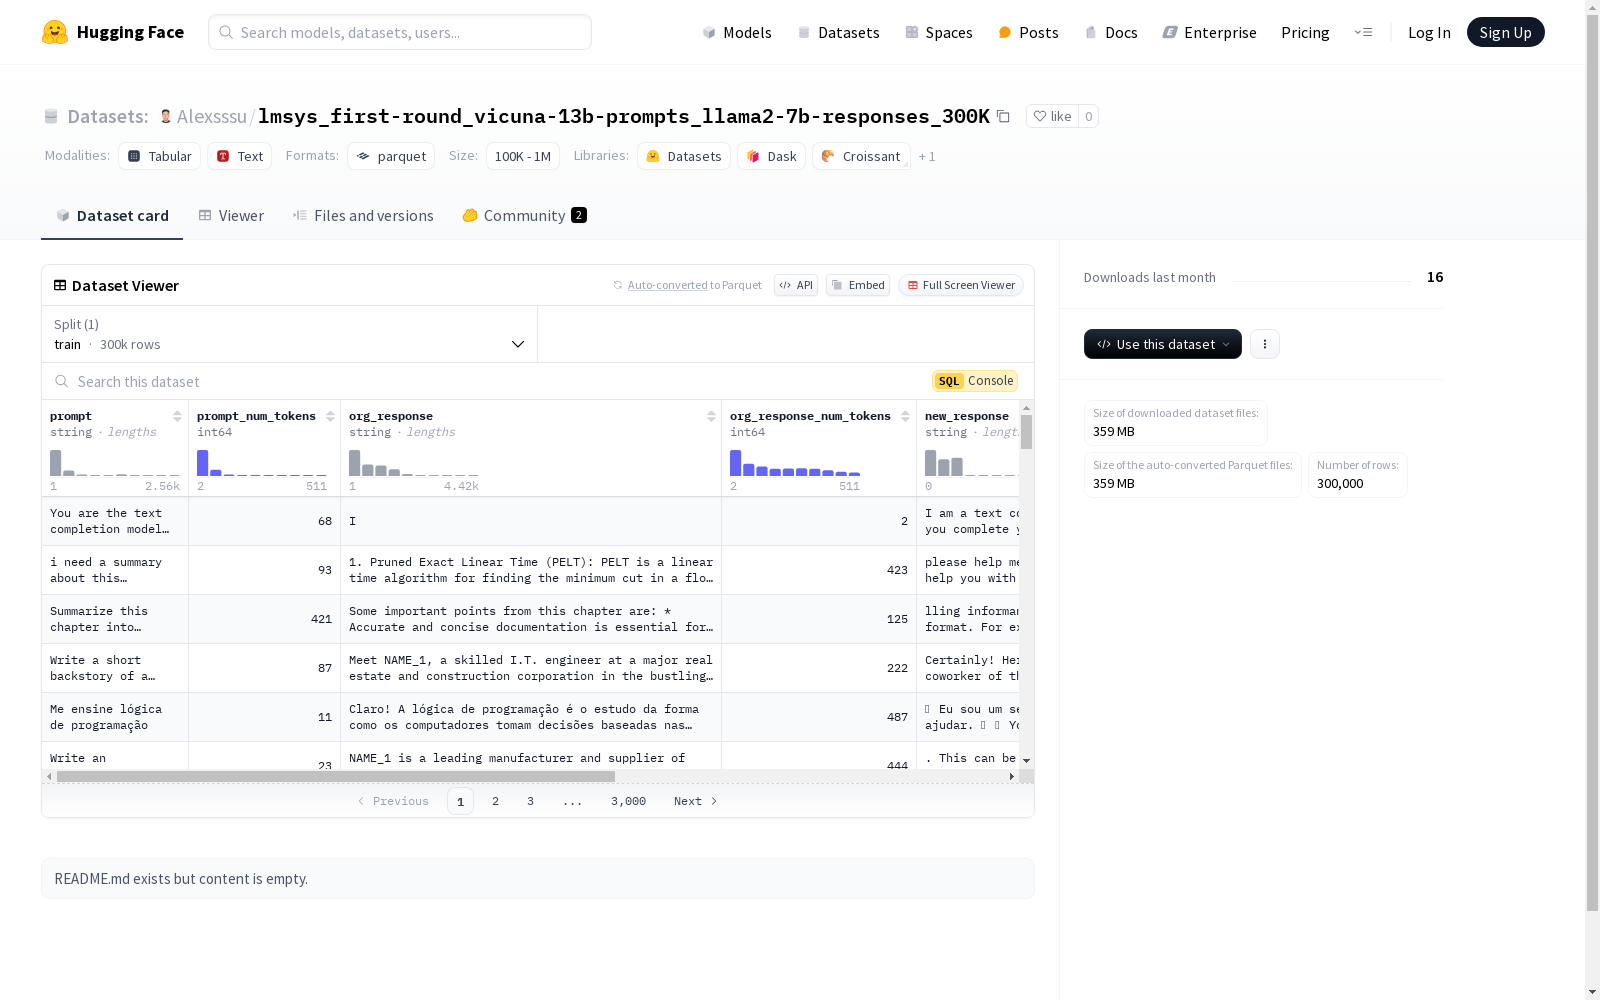Open the Models page
The image size is (1600, 1000).
pos(737,32)
